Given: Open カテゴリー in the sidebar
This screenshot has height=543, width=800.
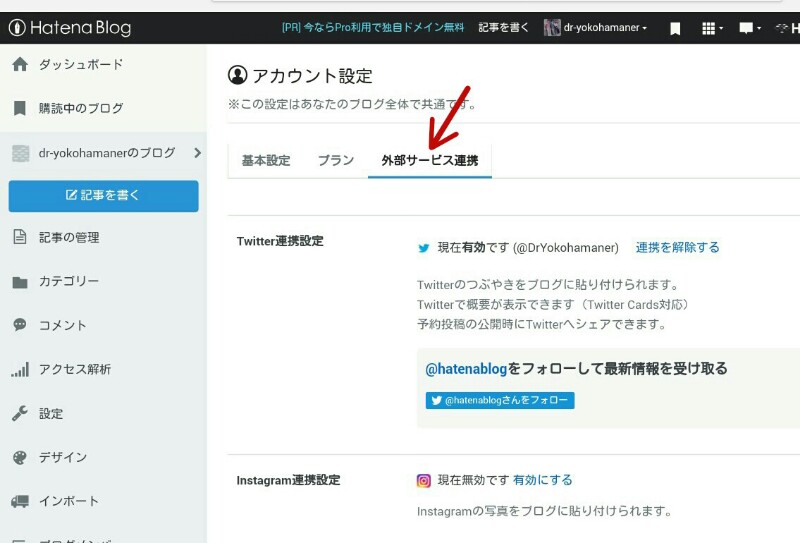Looking at the screenshot, I should pos(69,281).
